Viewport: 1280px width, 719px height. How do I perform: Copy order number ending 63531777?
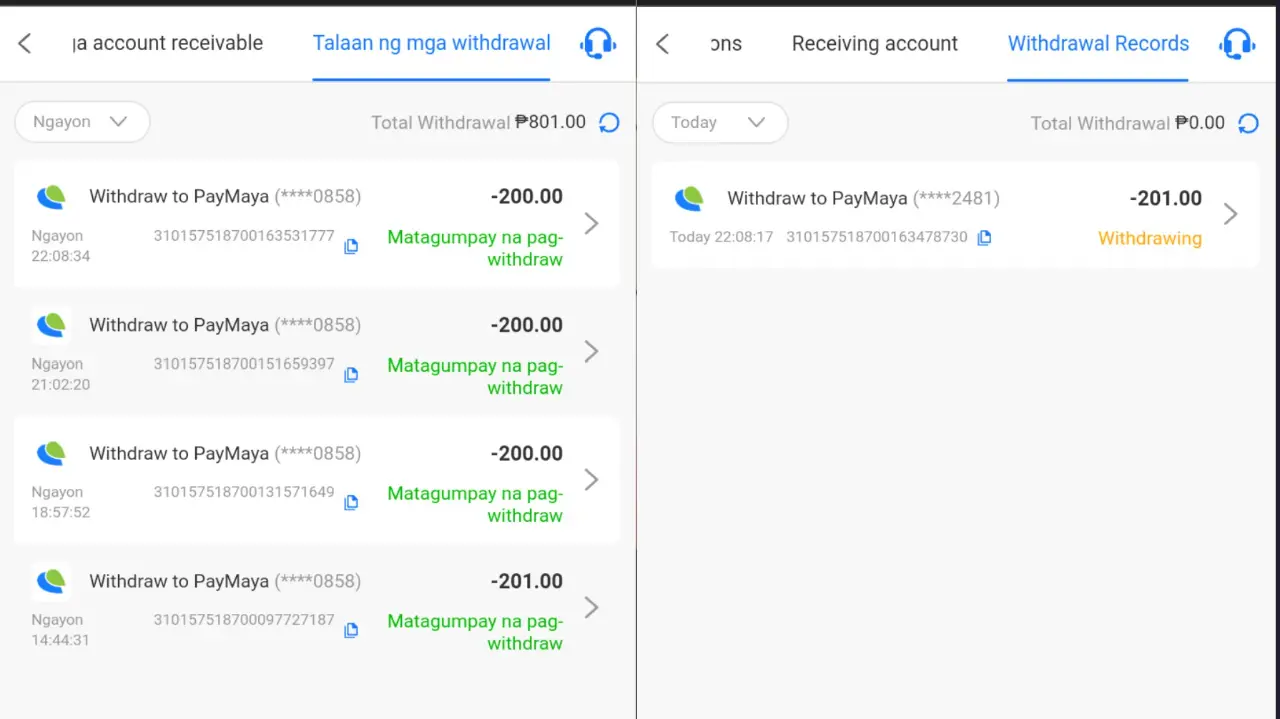351,246
